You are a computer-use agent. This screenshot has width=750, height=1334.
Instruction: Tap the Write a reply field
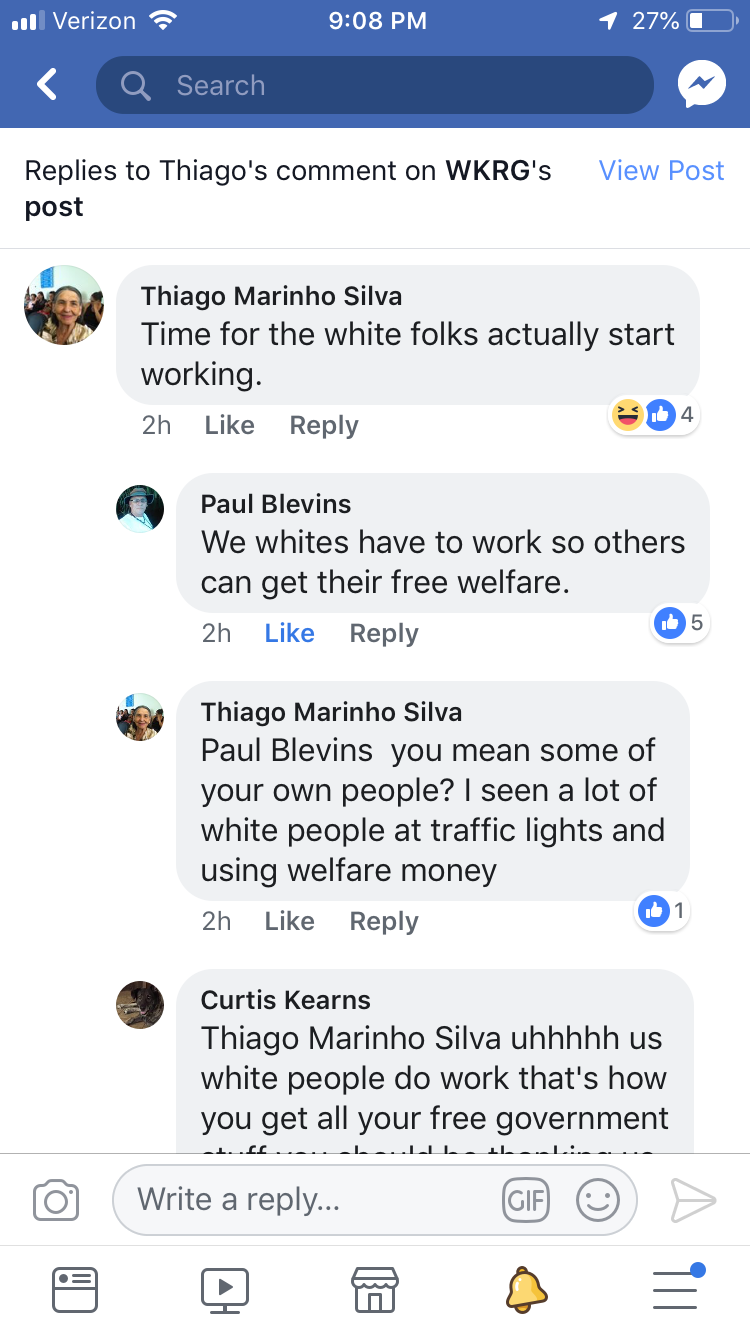(374, 1200)
